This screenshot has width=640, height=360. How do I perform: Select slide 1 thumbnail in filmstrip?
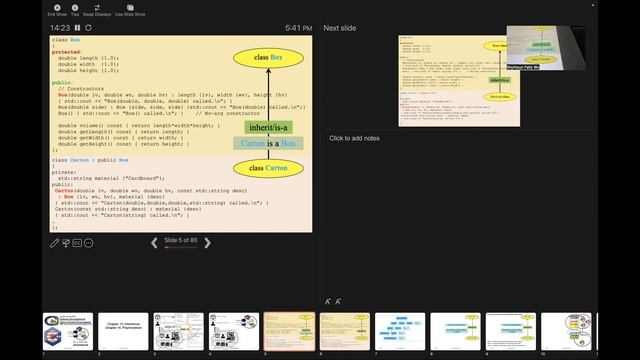click(68, 331)
